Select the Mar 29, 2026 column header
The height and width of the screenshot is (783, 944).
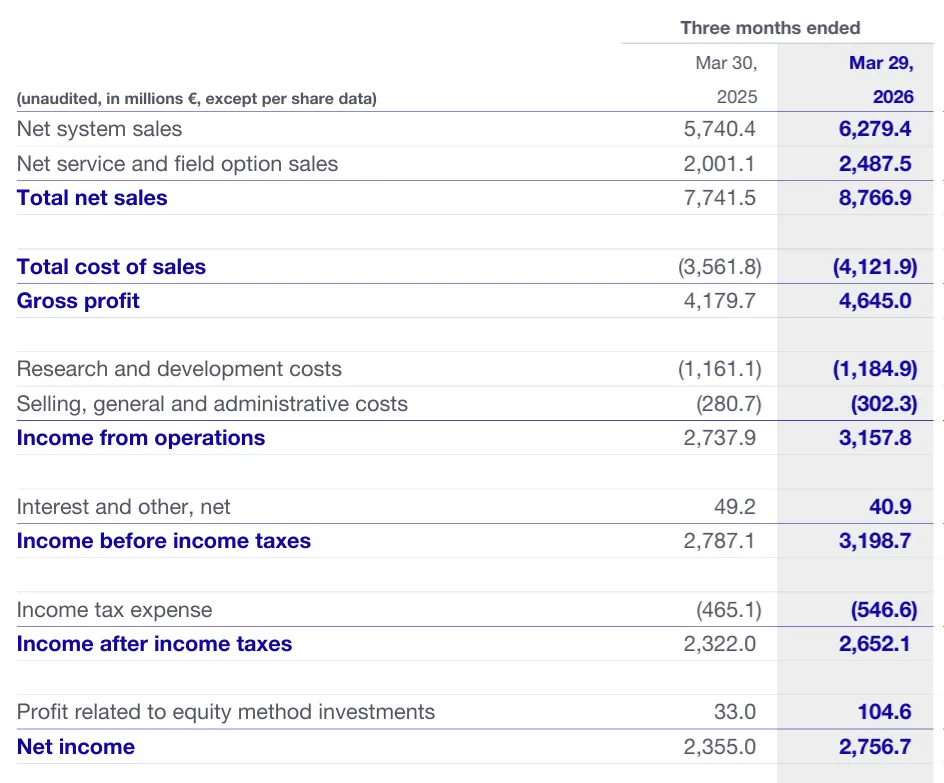pyautogui.click(x=881, y=80)
